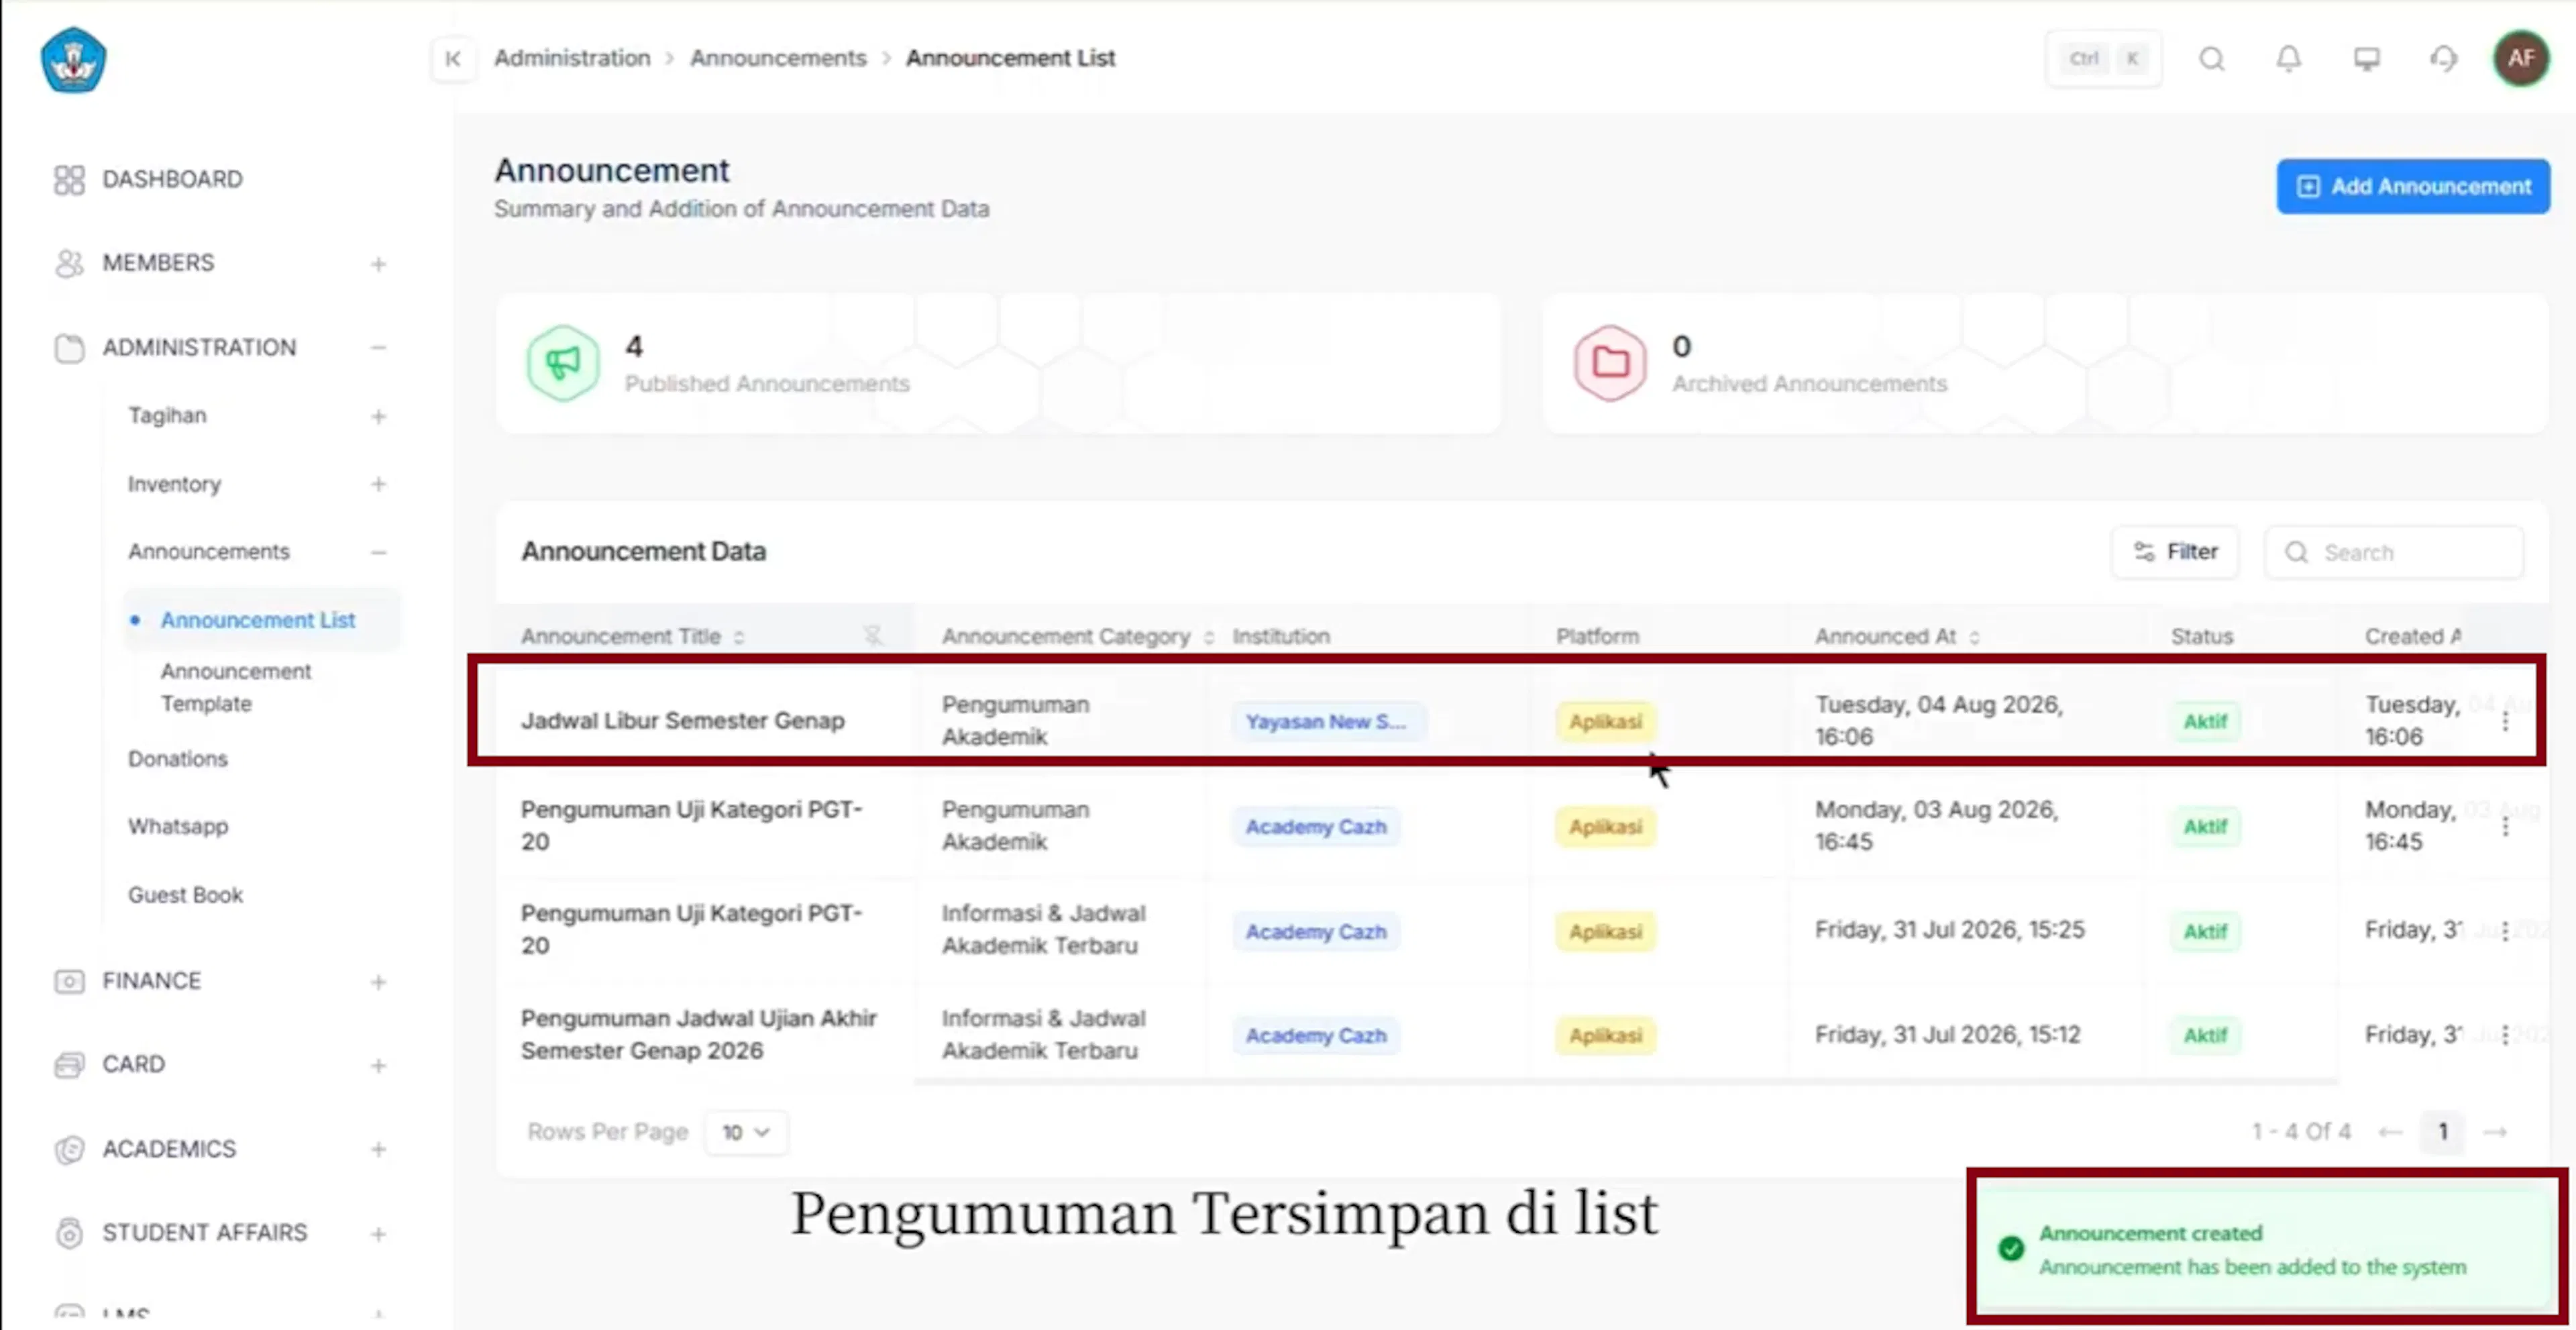Expand the Tagihan submenu
Screen dimensions: 2576x1330
[378, 416]
